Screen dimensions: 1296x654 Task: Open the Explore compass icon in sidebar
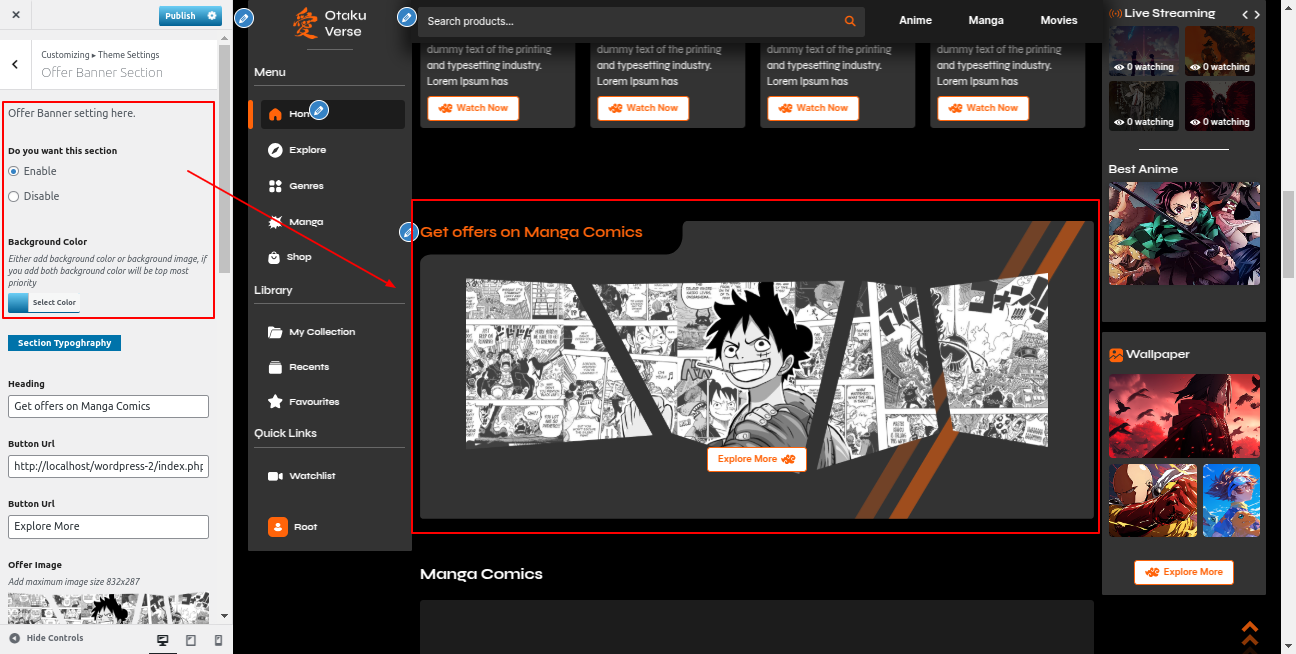pyautogui.click(x=275, y=150)
